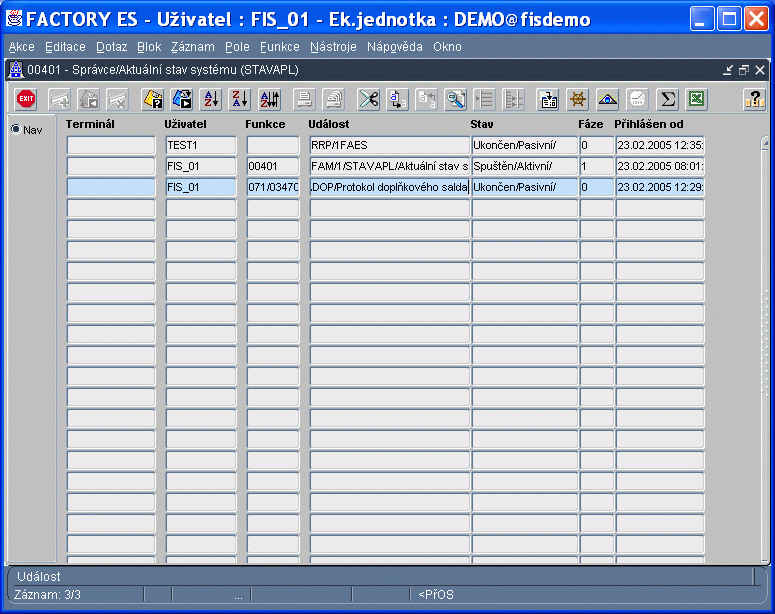Click the greyed paste field icon
The width and height of the screenshot is (775, 614).
coord(427,99)
